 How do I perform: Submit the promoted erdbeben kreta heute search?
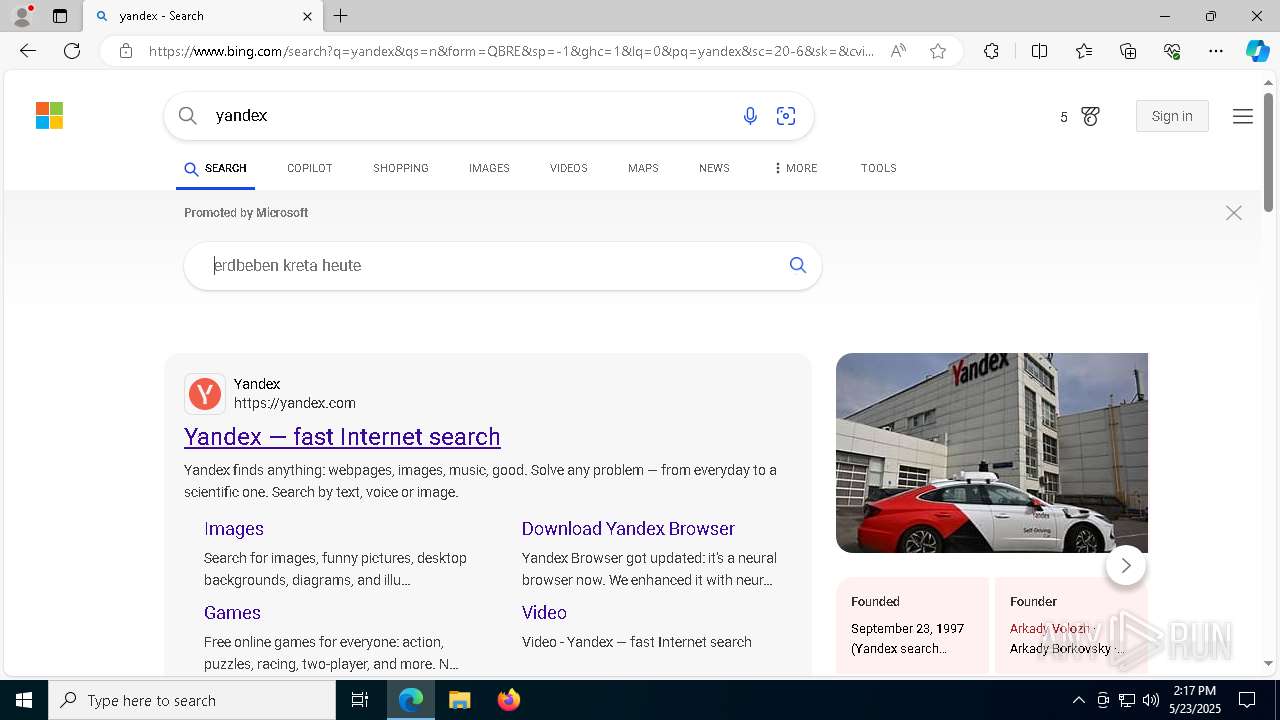tap(798, 265)
